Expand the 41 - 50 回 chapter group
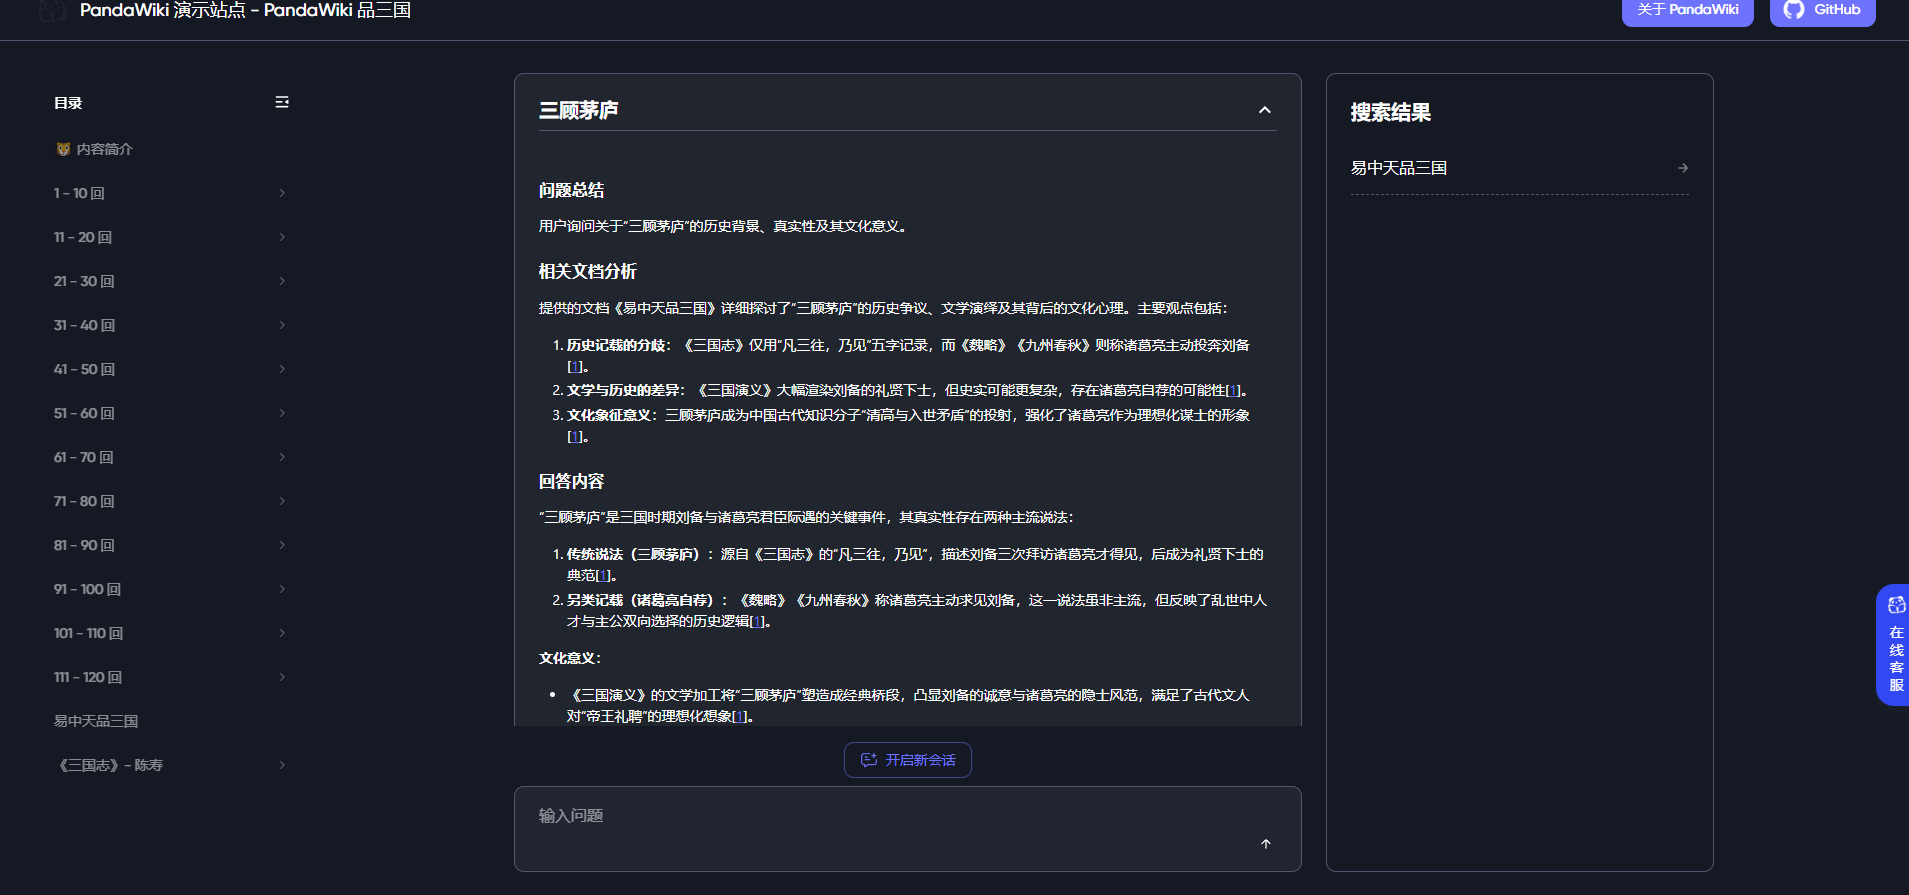1909x895 pixels. tap(282, 369)
